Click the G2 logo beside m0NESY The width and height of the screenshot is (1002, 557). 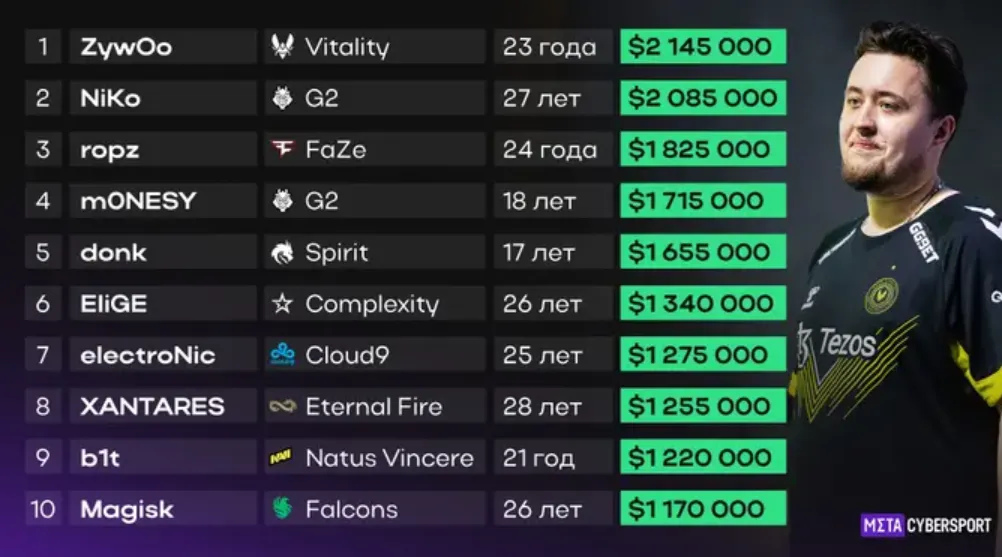pos(282,201)
